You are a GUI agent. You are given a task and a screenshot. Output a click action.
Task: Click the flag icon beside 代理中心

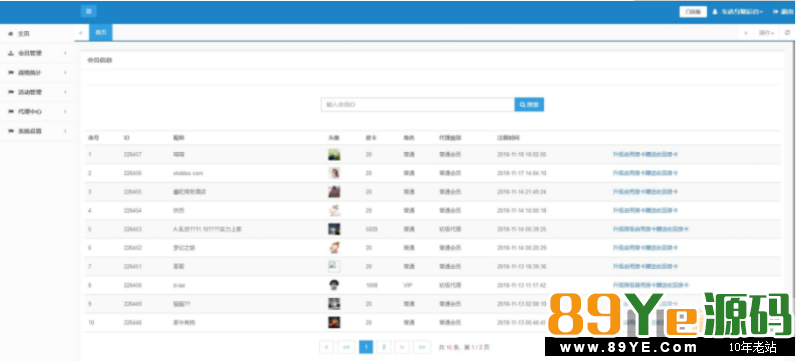point(11,112)
